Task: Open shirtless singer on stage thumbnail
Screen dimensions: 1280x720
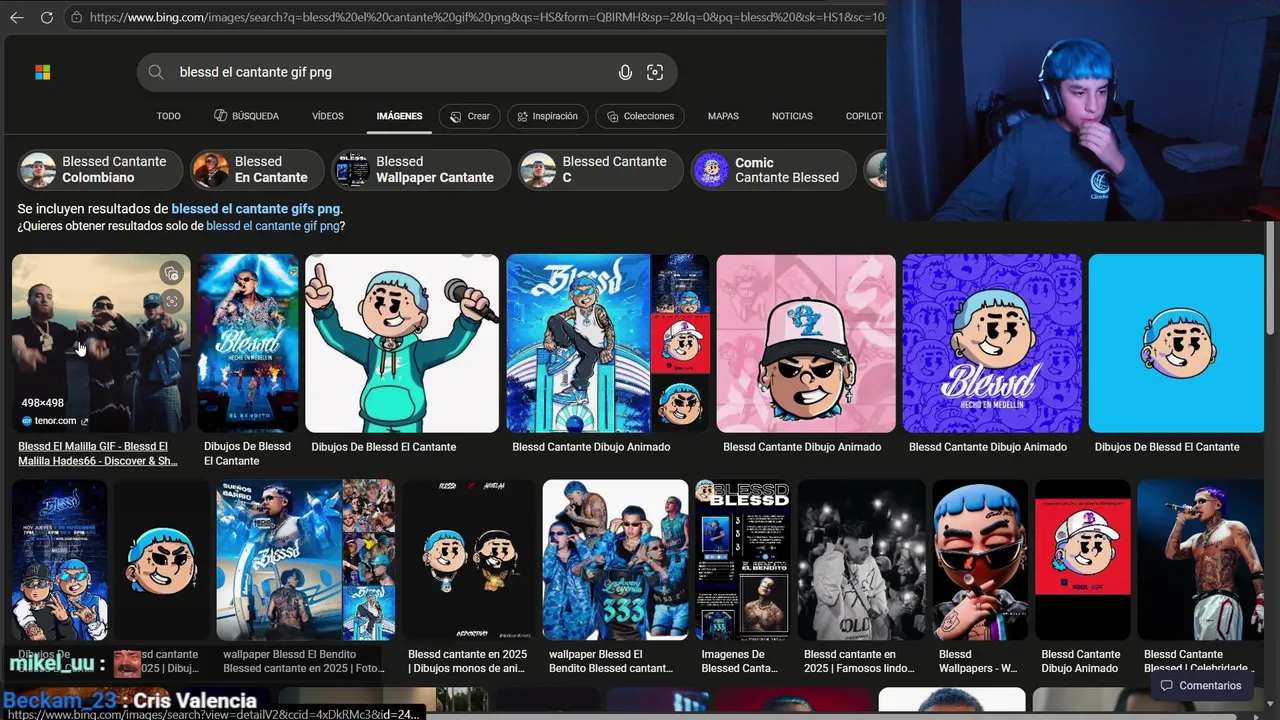Action: coord(1200,560)
